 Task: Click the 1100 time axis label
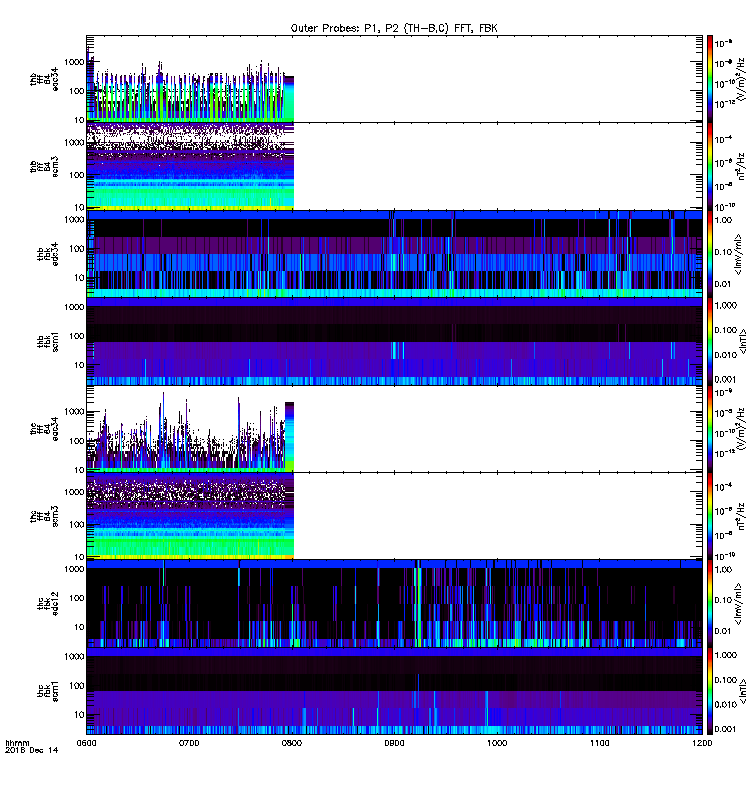pos(599,743)
